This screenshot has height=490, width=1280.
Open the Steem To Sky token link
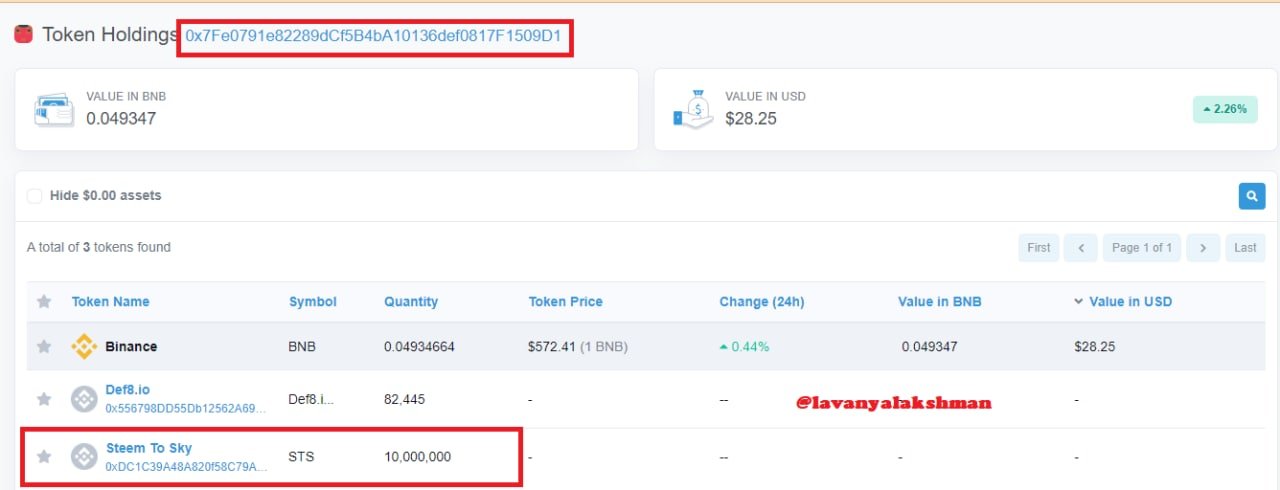click(149, 448)
